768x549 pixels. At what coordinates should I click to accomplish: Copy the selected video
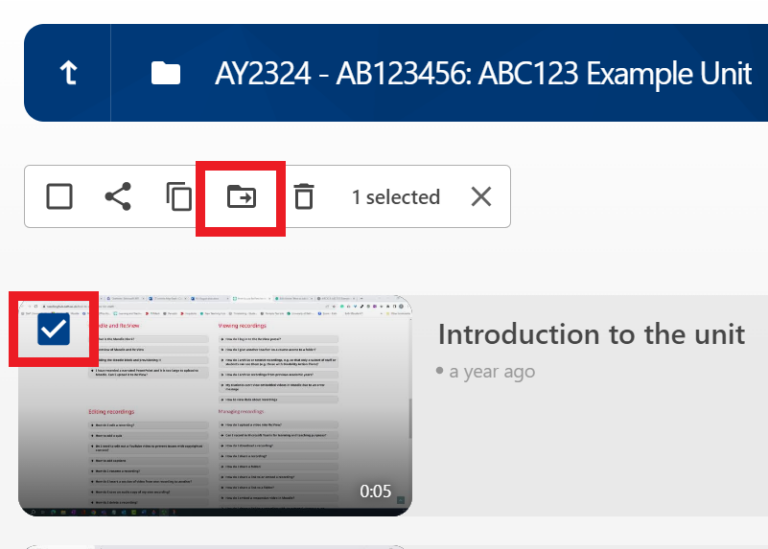click(x=179, y=197)
